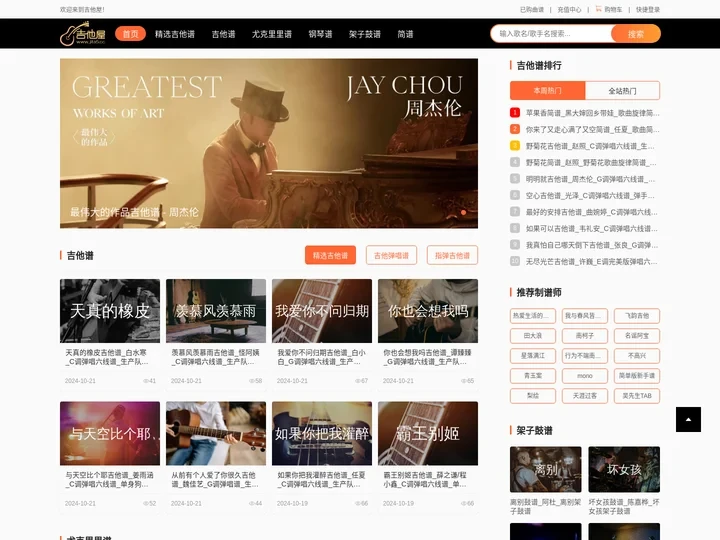Select transcriber tag 田大浪
The width and height of the screenshot is (720, 540).
point(533,336)
